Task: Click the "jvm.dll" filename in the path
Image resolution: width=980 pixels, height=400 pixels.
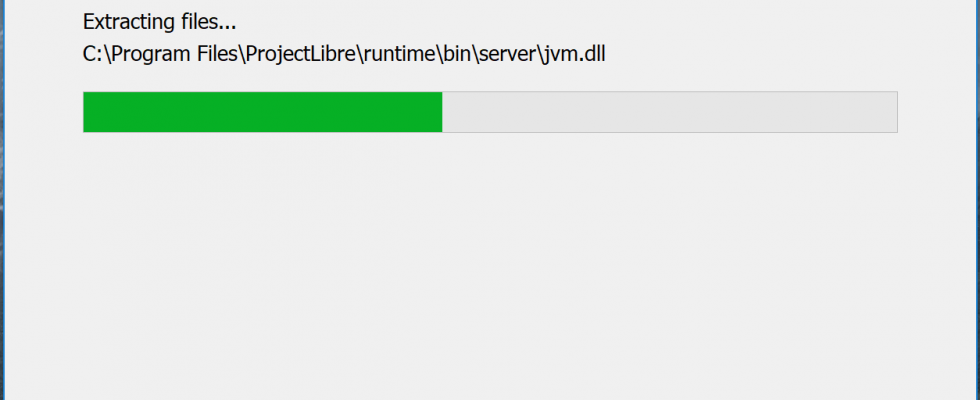Action: click(x=573, y=54)
